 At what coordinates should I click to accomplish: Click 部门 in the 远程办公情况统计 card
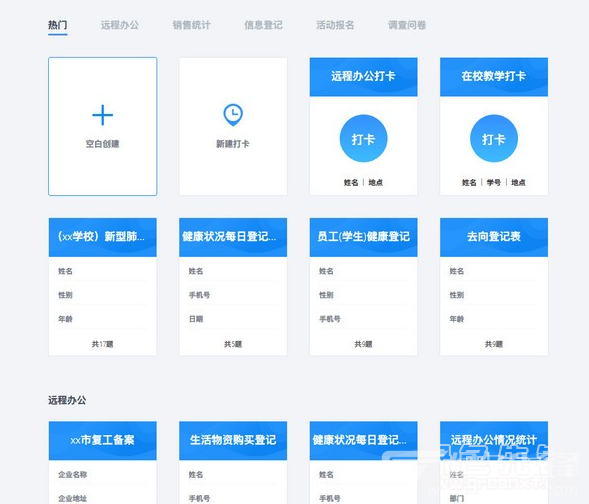click(x=457, y=499)
